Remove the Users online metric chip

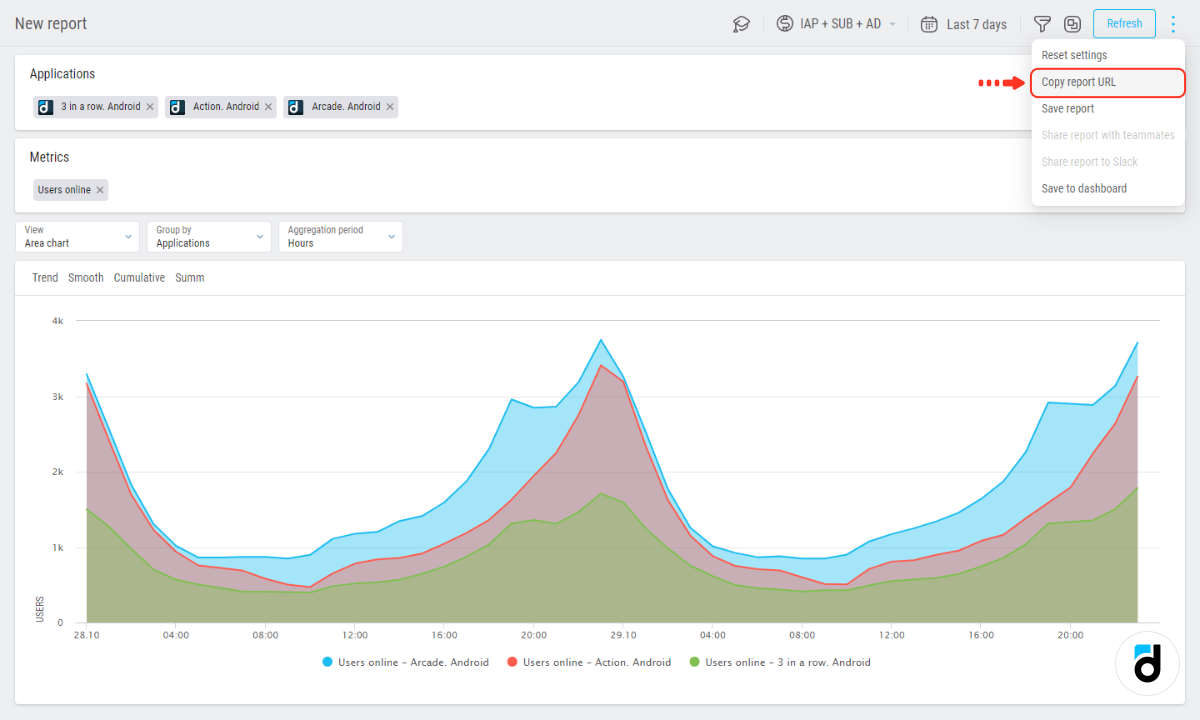pyautogui.click(x=100, y=190)
